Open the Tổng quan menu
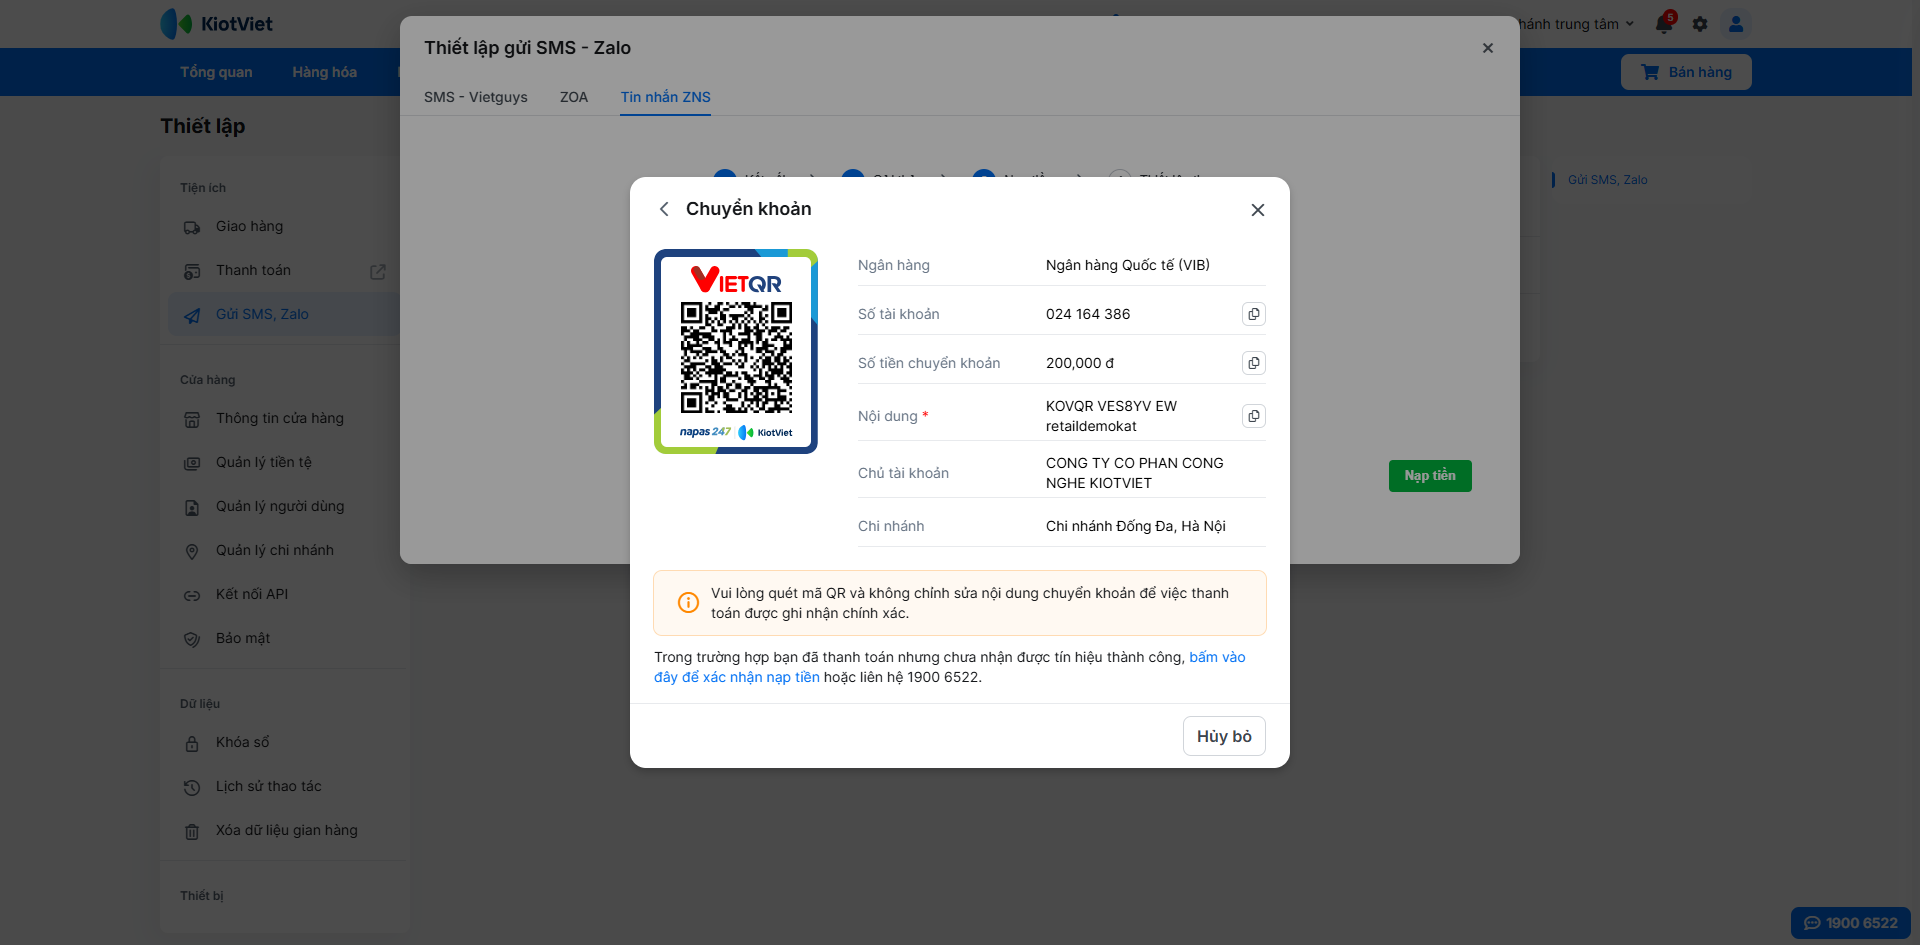Viewport: 1920px width, 945px height. [216, 72]
